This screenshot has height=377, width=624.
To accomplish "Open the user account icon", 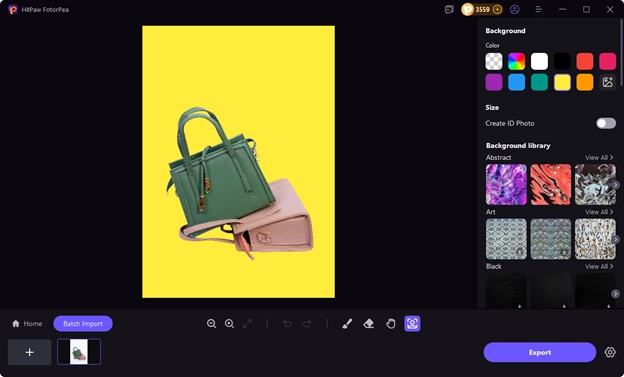I will tap(515, 9).
